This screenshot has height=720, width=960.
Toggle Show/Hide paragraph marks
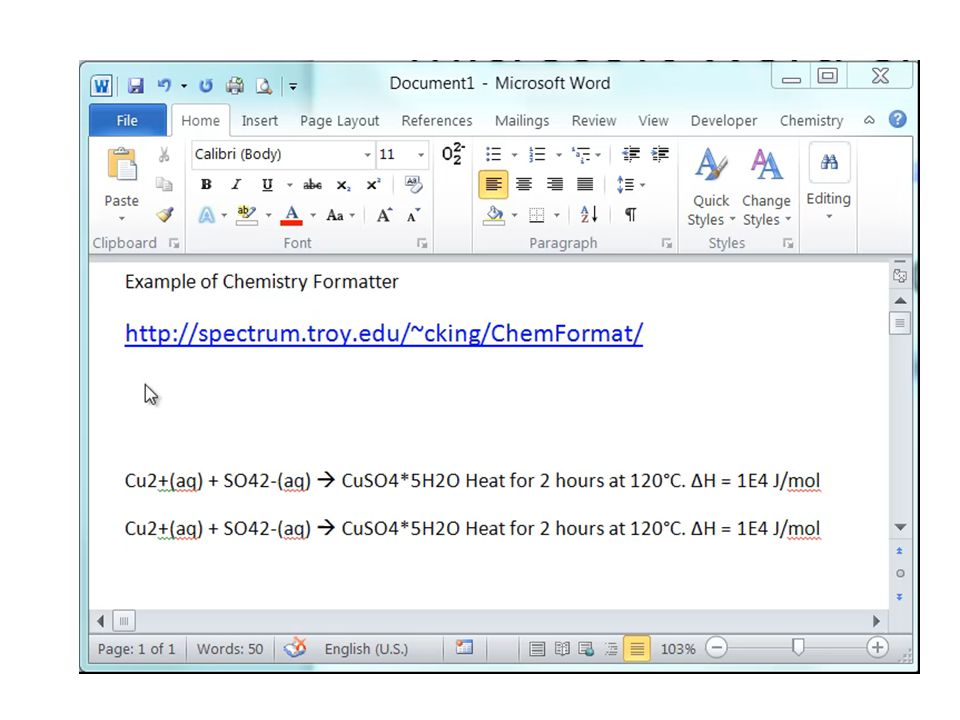point(630,214)
